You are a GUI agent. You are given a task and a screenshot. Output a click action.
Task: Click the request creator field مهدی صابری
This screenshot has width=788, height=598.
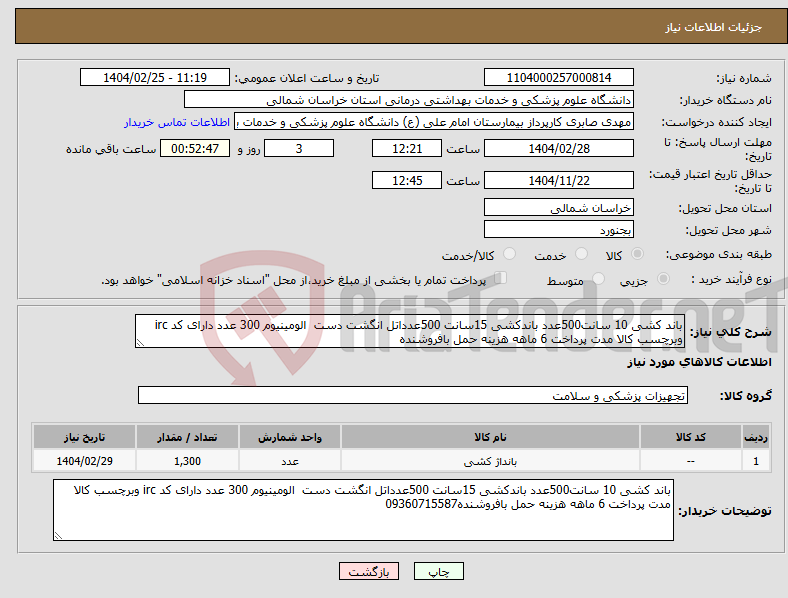(434, 122)
